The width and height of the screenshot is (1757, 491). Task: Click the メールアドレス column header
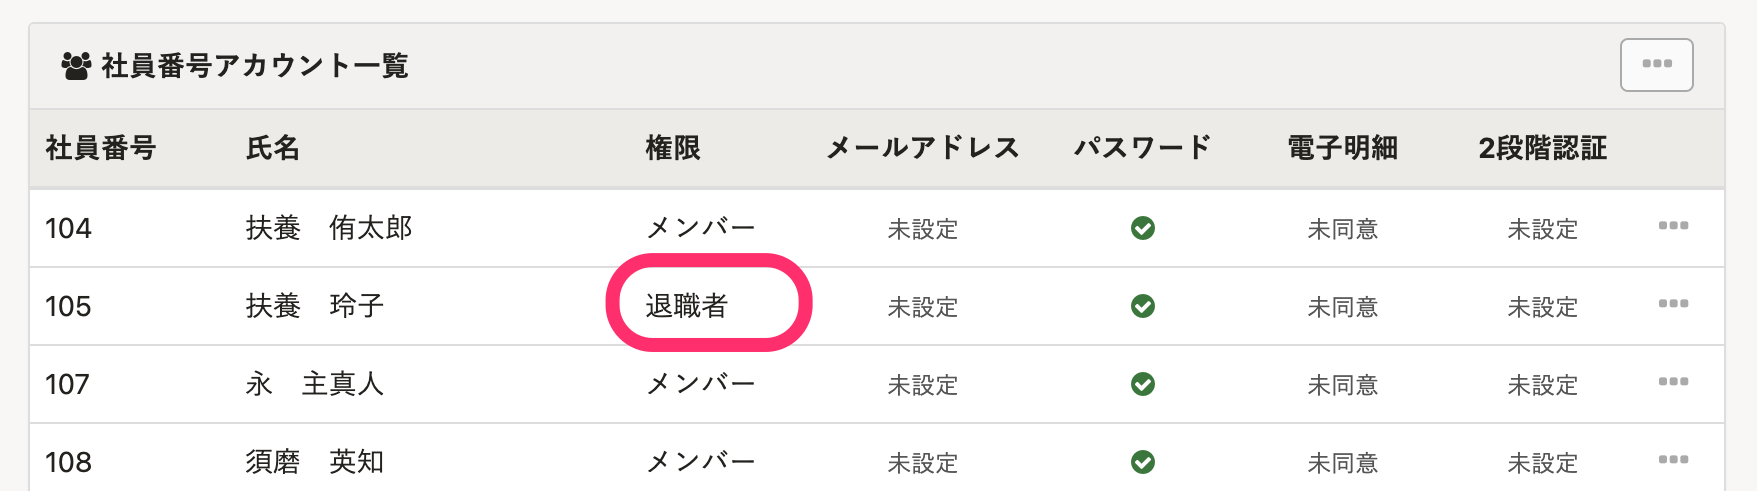pyautogui.click(x=923, y=148)
